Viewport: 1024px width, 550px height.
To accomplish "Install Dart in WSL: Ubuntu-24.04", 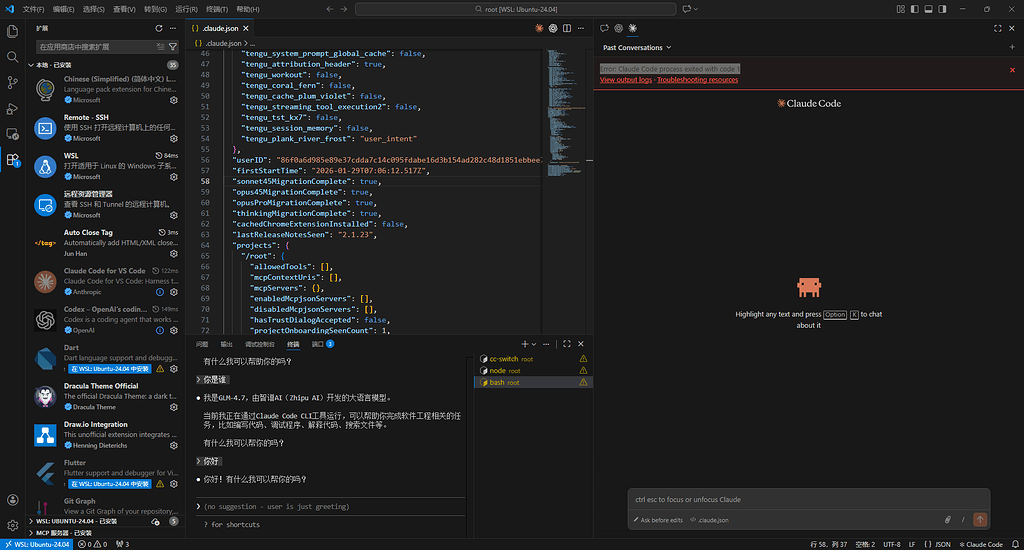I will [x=110, y=369].
